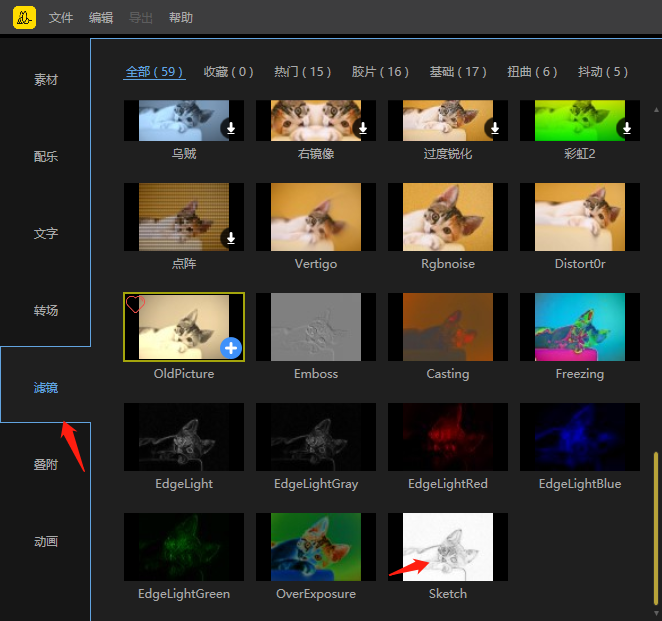Open the 帮助 menu
Screen dimensions: 662x621
click(181, 18)
